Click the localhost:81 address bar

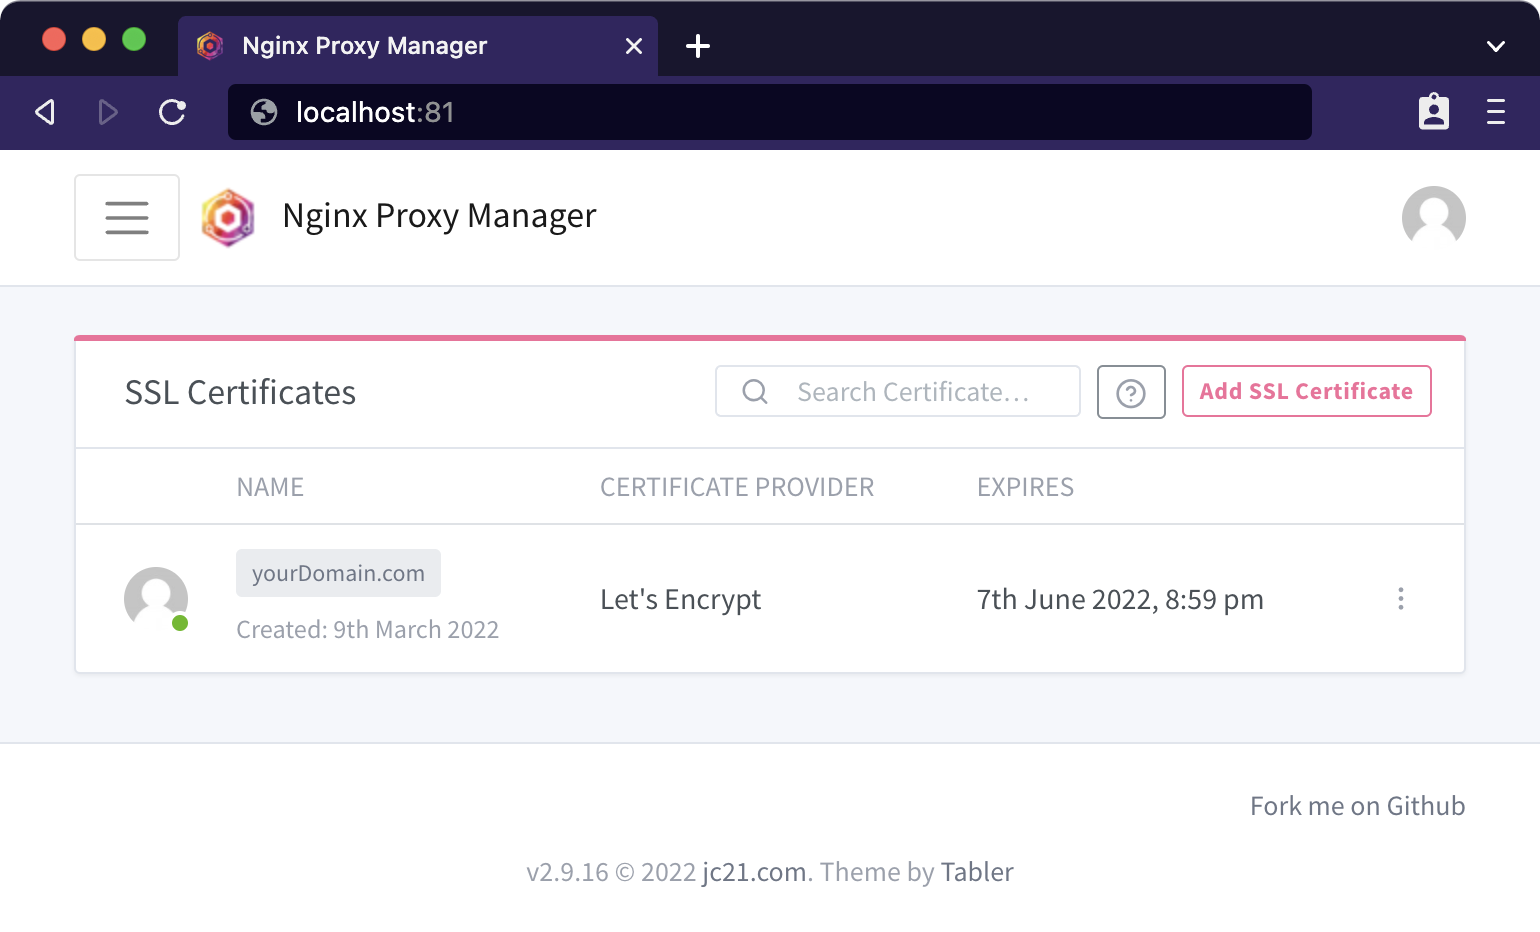(770, 112)
